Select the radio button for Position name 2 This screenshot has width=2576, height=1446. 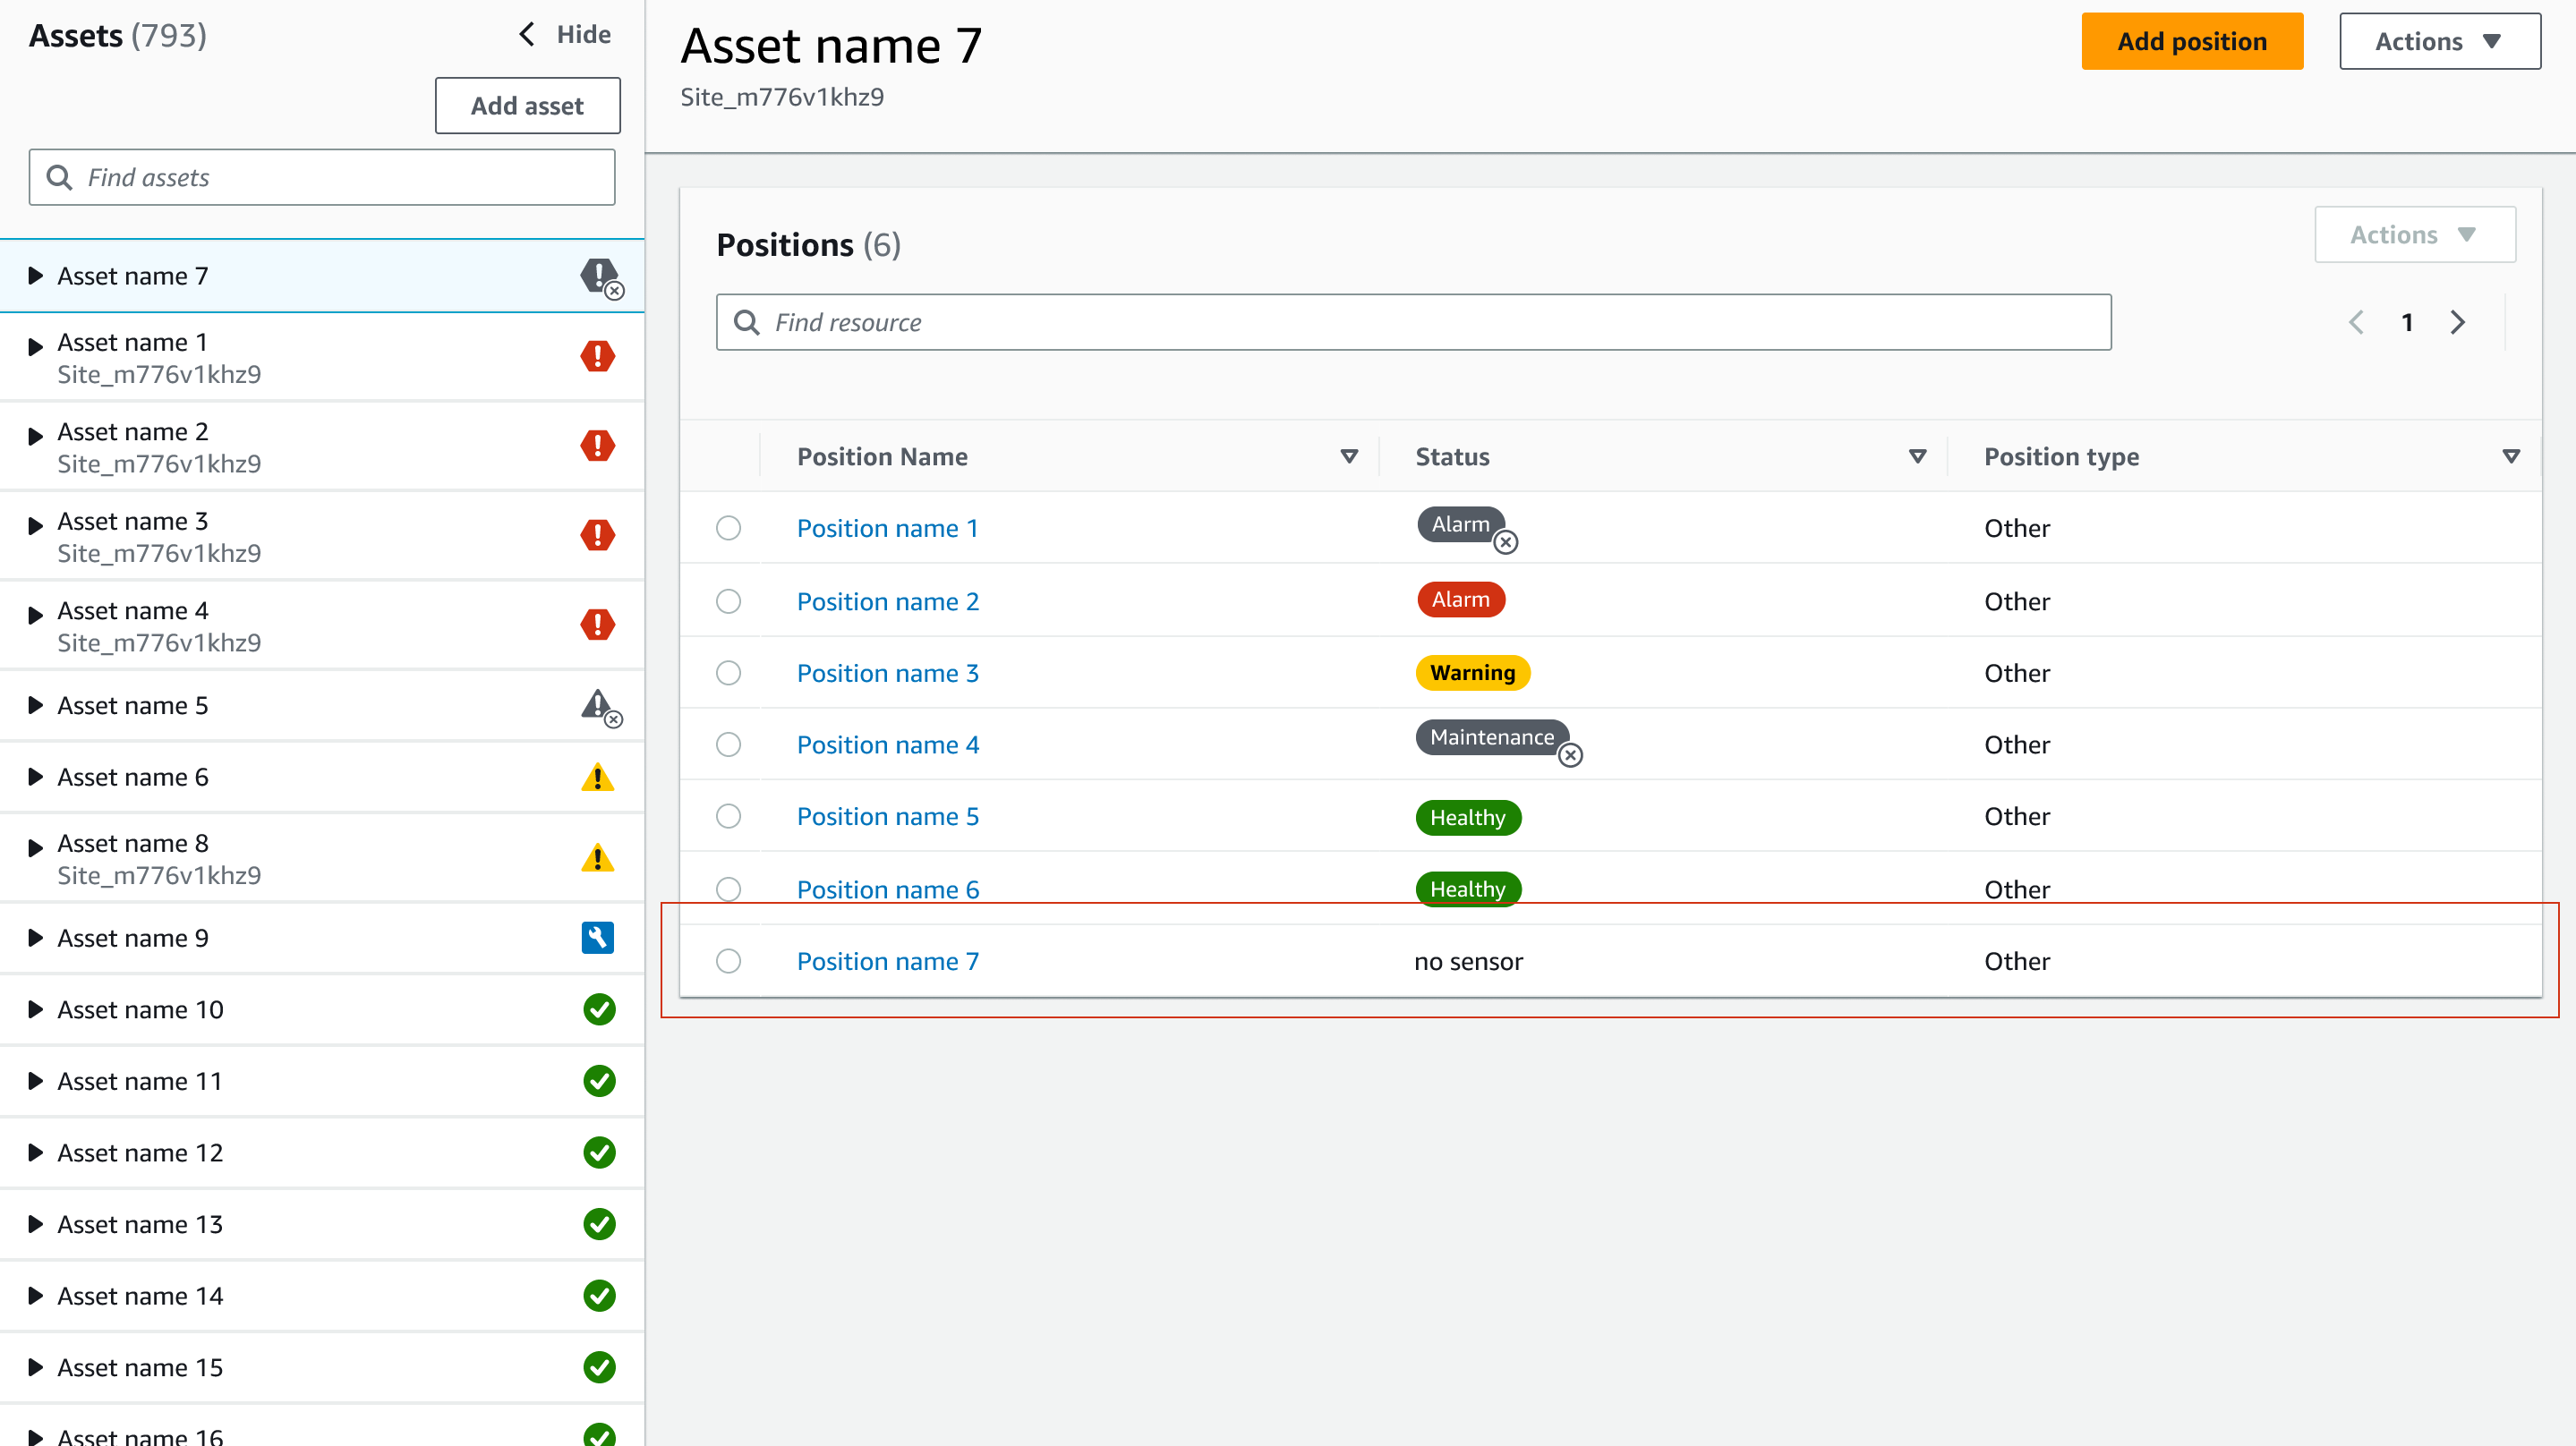coord(729,600)
